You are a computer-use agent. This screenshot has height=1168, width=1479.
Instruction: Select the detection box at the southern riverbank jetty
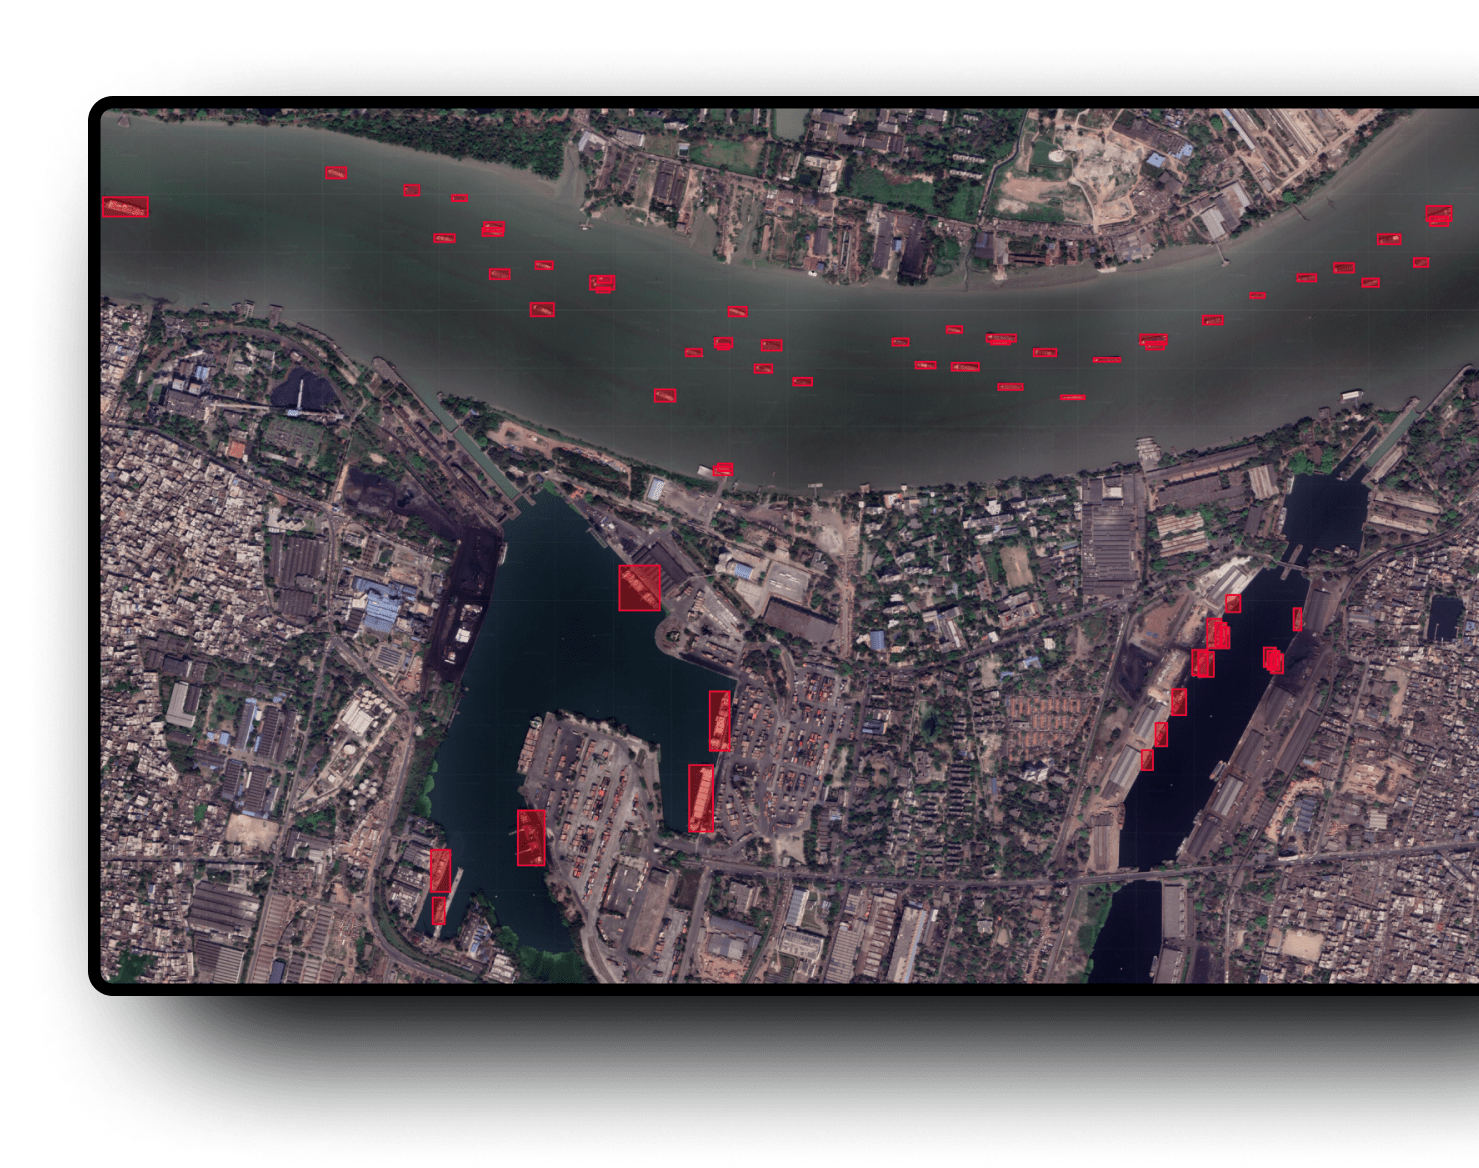click(723, 469)
